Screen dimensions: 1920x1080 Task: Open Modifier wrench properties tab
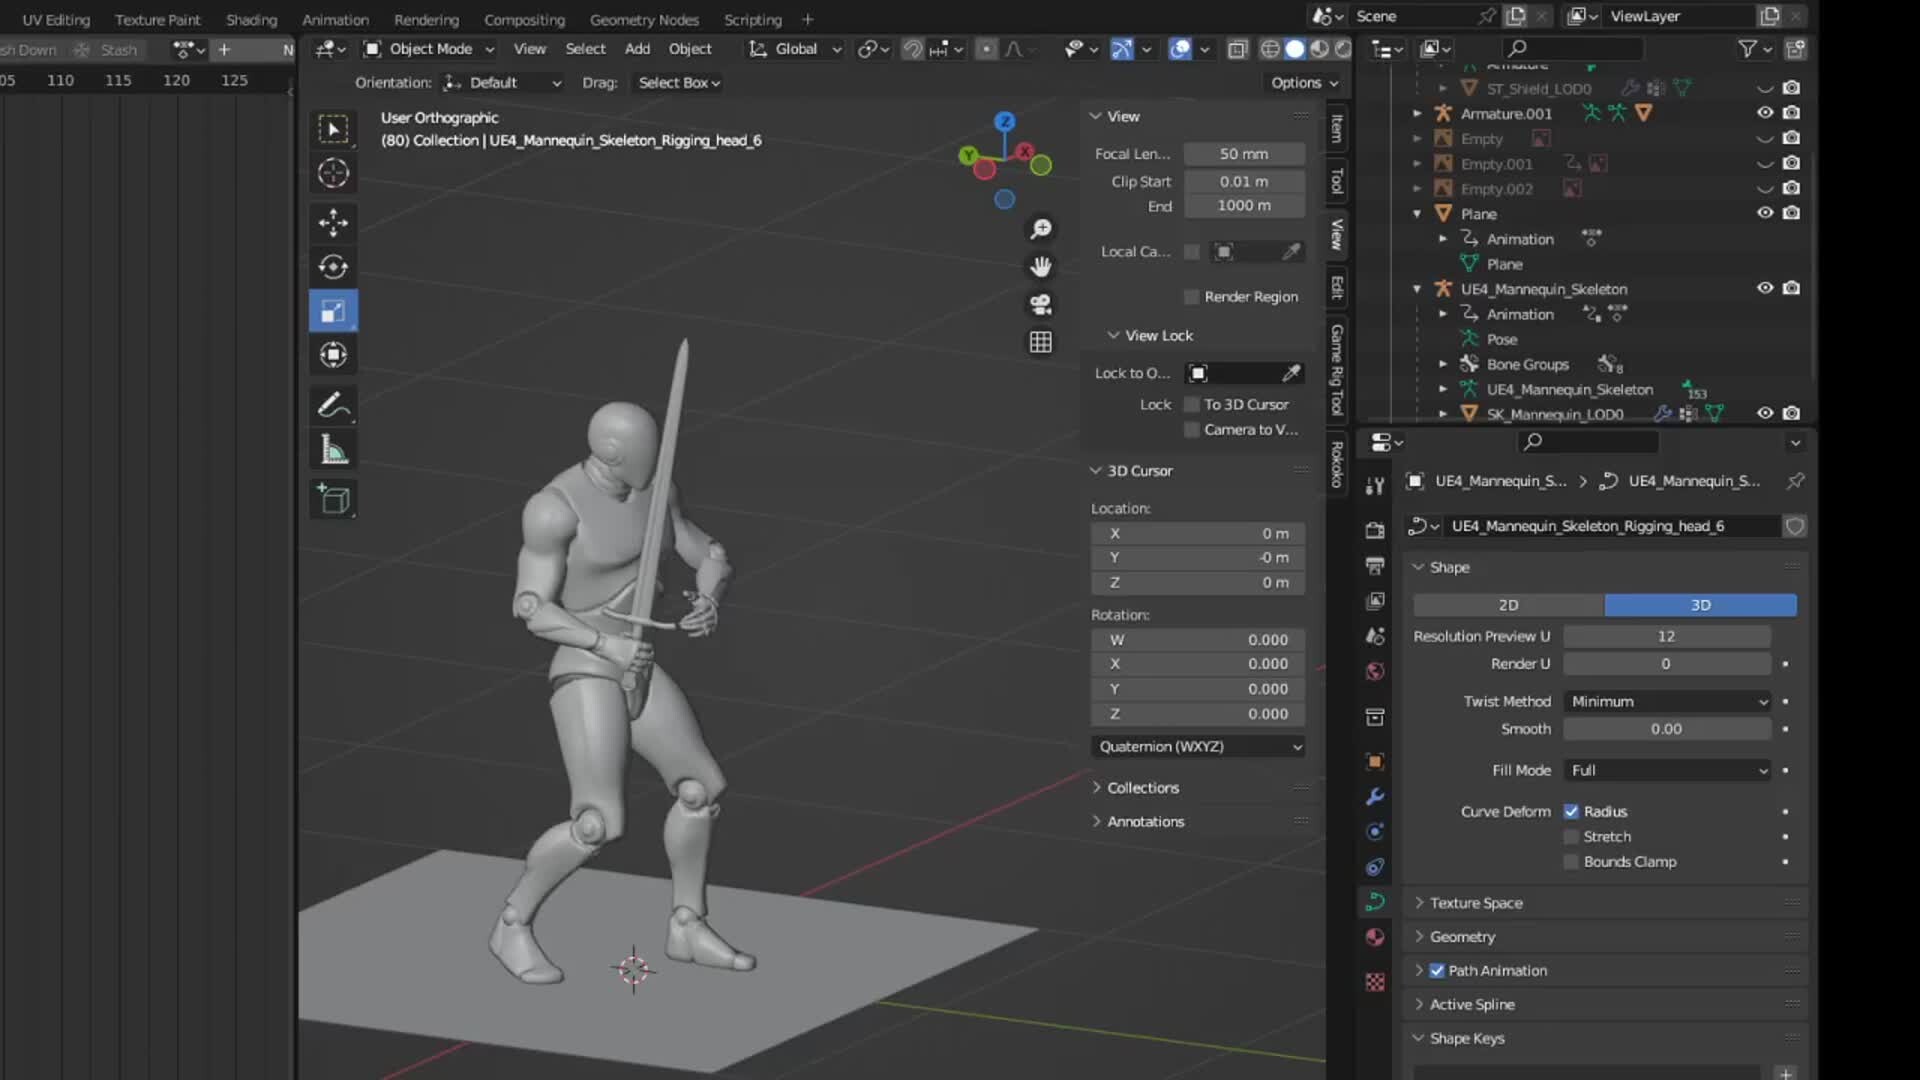click(x=1375, y=797)
